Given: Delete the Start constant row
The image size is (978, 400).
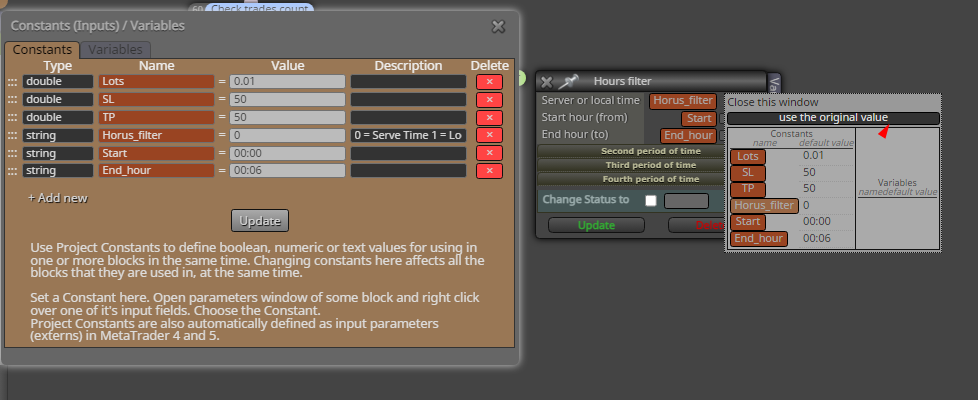Looking at the screenshot, I should tap(489, 154).
